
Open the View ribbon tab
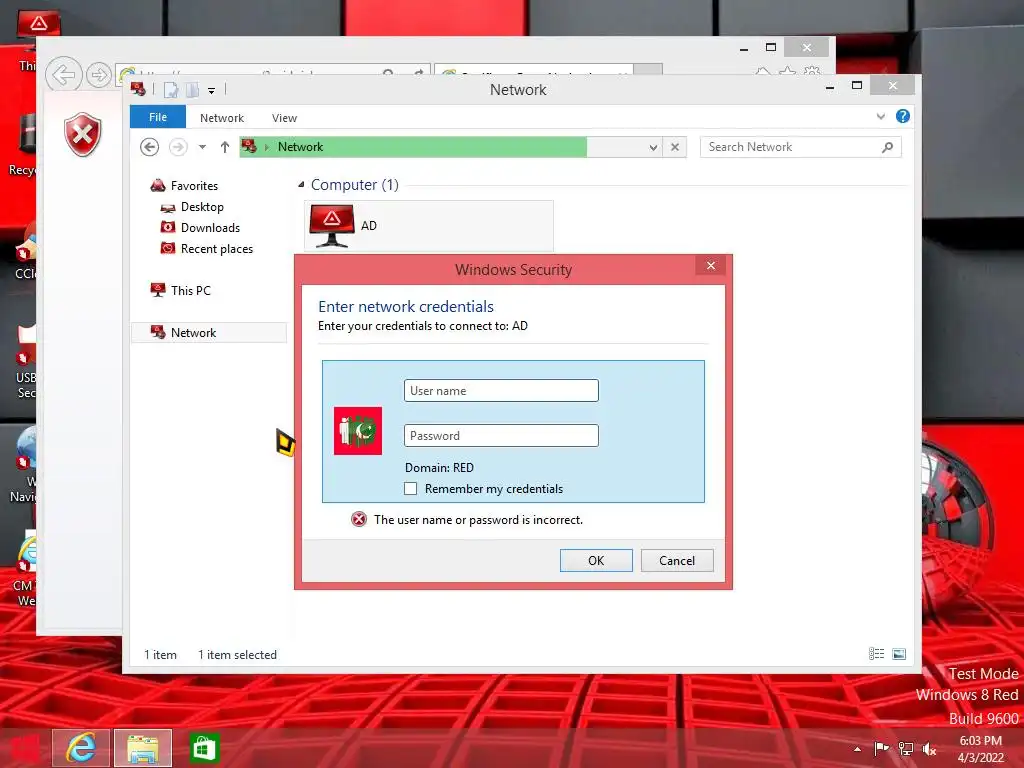pyautogui.click(x=284, y=118)
